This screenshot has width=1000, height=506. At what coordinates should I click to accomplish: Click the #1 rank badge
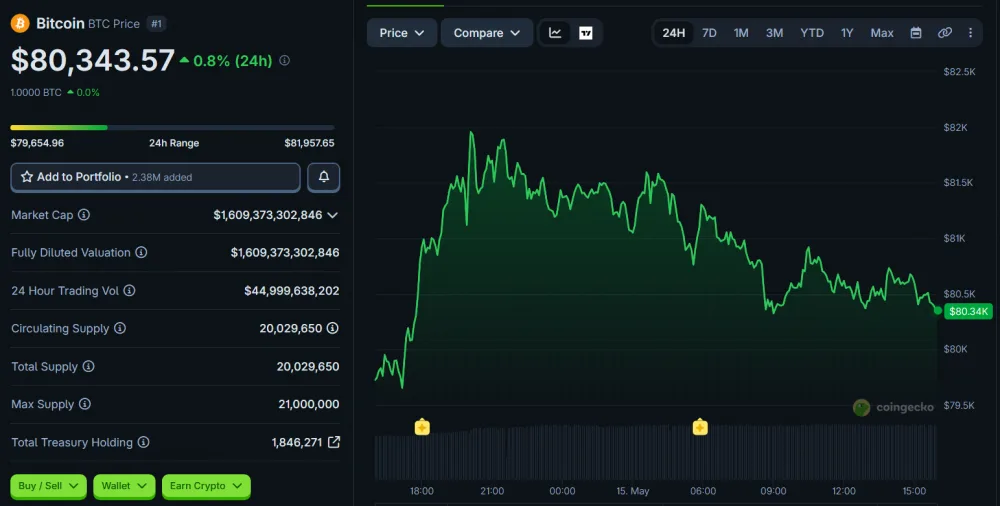click(x=156, y=24)
